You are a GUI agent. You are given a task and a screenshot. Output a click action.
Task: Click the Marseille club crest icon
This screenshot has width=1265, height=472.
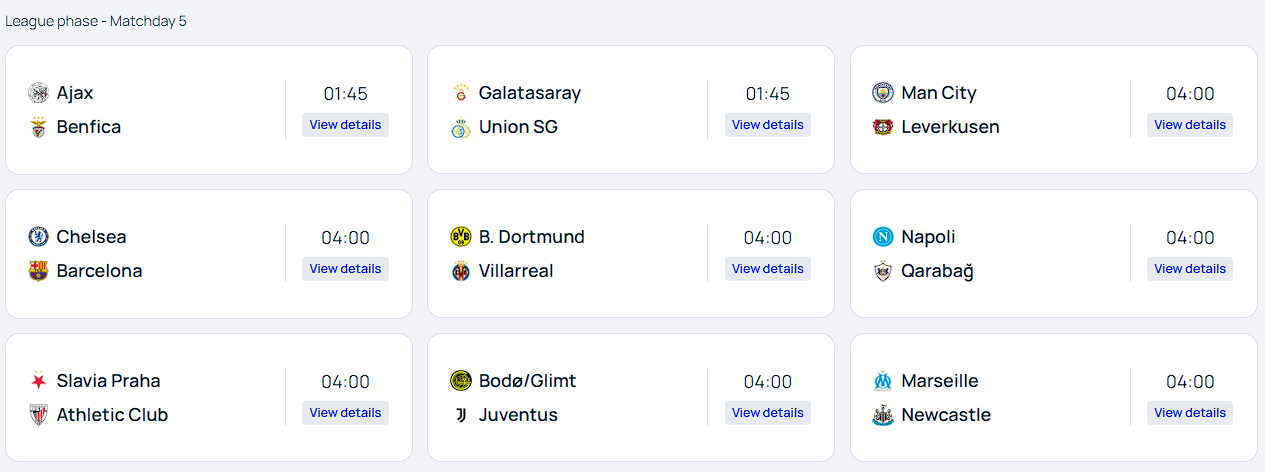point(882,381)
